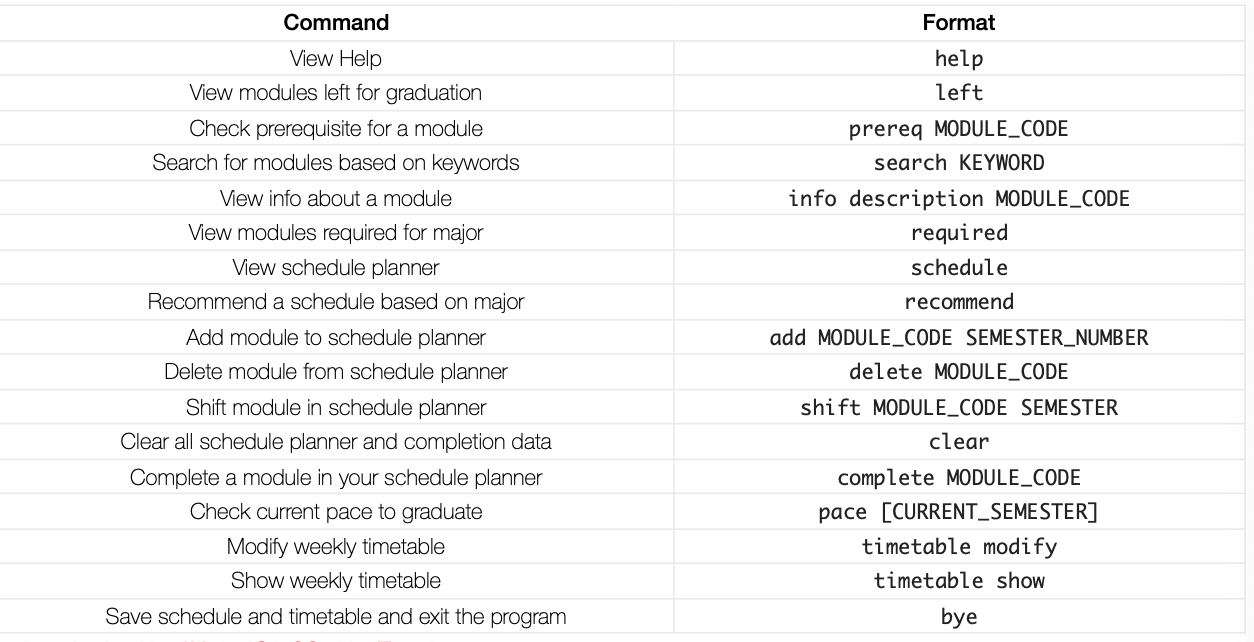This screenshot has height=642, width=1254.
Task: Click the 'prereq MODULE_CODE' code text
Action: tap(959, 129)
